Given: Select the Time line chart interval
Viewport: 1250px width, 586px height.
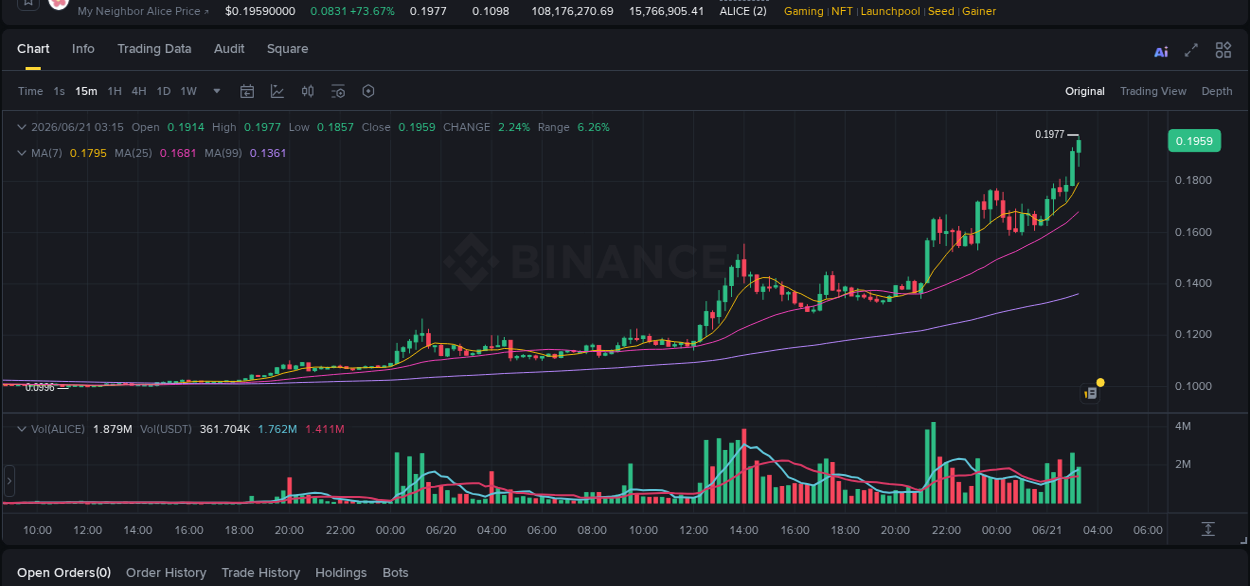Looking at the screenshot, I should click(x=30, y=91).
